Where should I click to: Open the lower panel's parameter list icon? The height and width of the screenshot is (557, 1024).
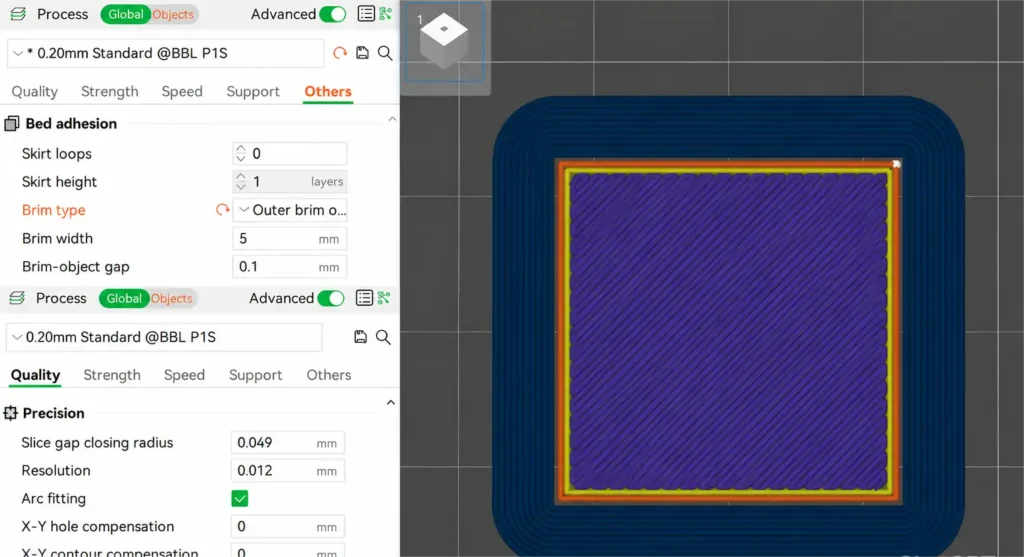[364, 298]
